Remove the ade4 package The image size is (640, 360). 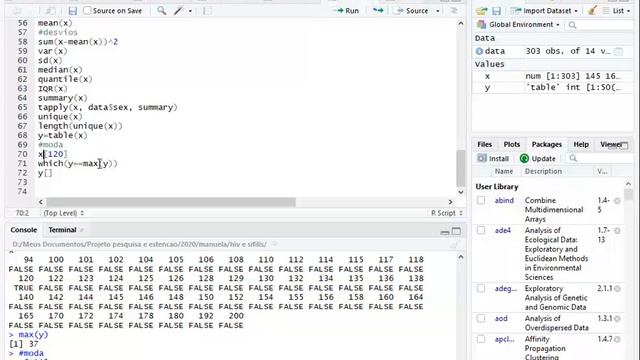tap(617, 231)
